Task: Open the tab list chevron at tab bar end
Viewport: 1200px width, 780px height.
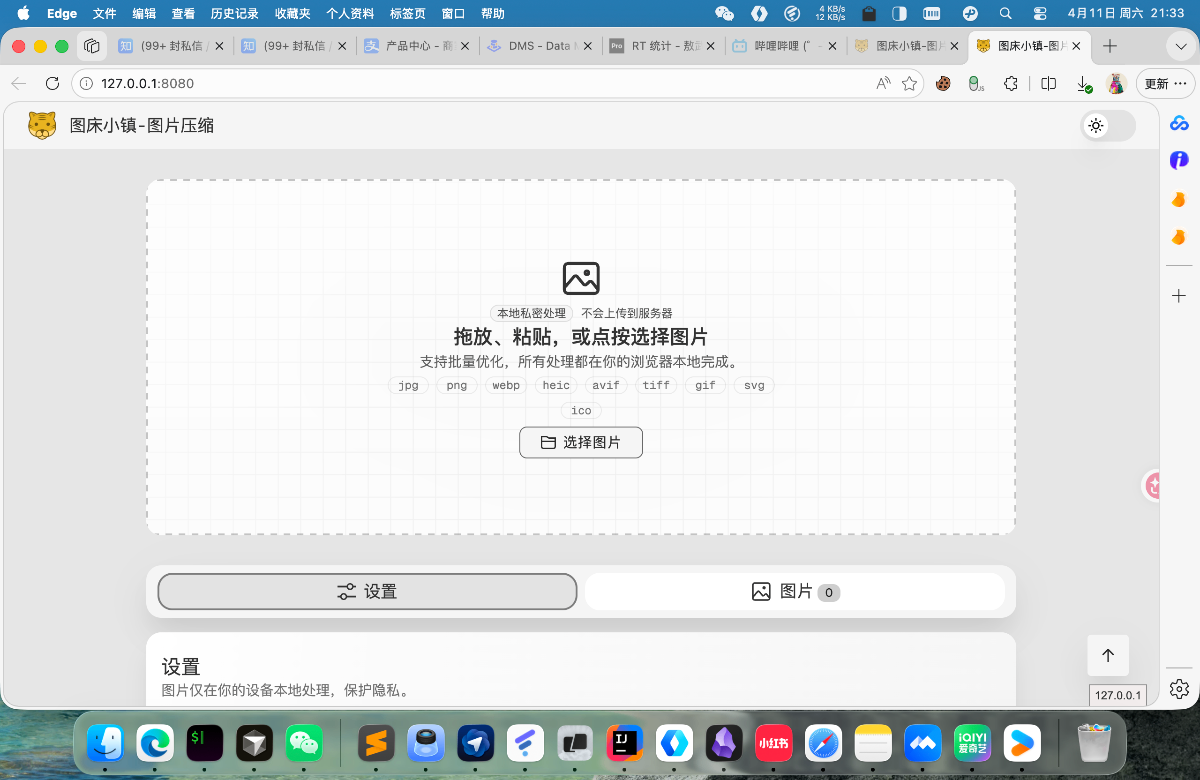Action: (x=1180, y=46)
